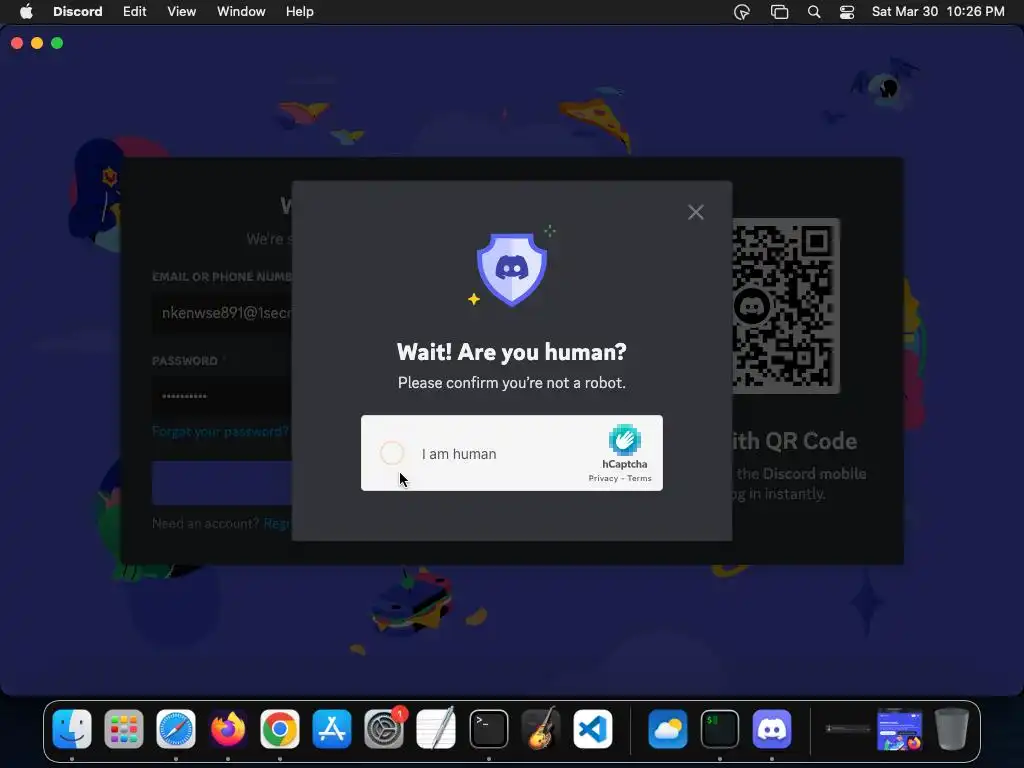1024x768 pixels.
Task: Open Spotlight search in menu bar
Action: point(814,12)
